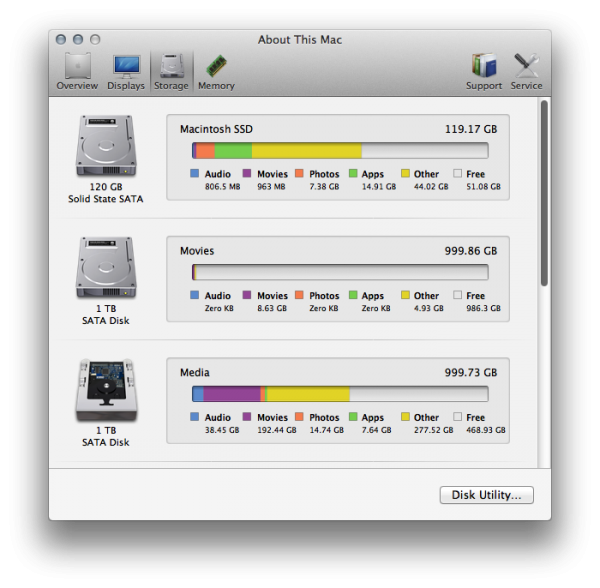Screen dimensions: 600x588
Task: Click the '468.93 GB' Free value
Action: 486,430
